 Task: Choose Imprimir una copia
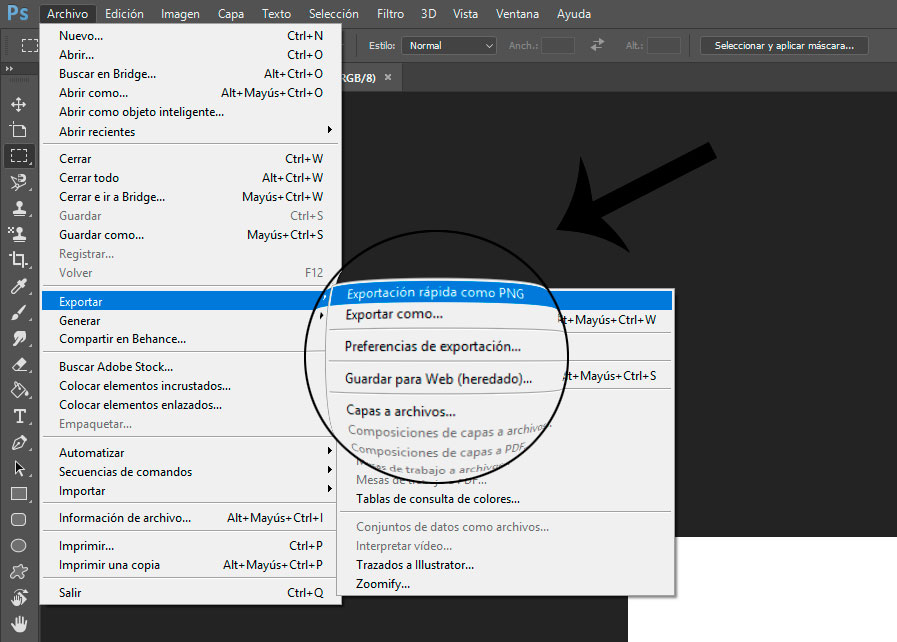(x=190, y=565)
